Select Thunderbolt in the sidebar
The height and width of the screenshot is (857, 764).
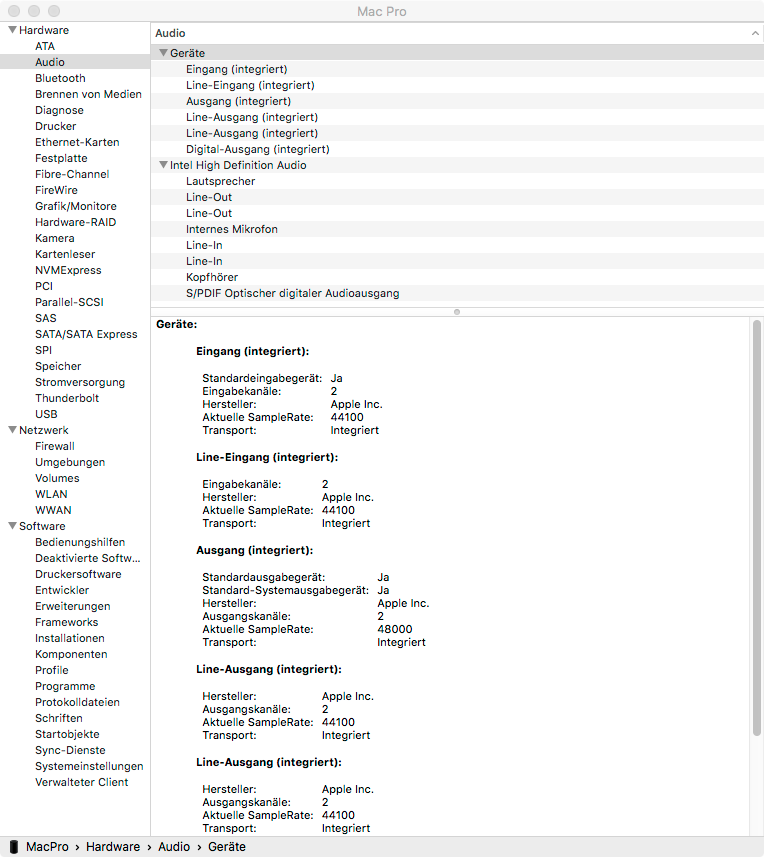coord(67,398)
